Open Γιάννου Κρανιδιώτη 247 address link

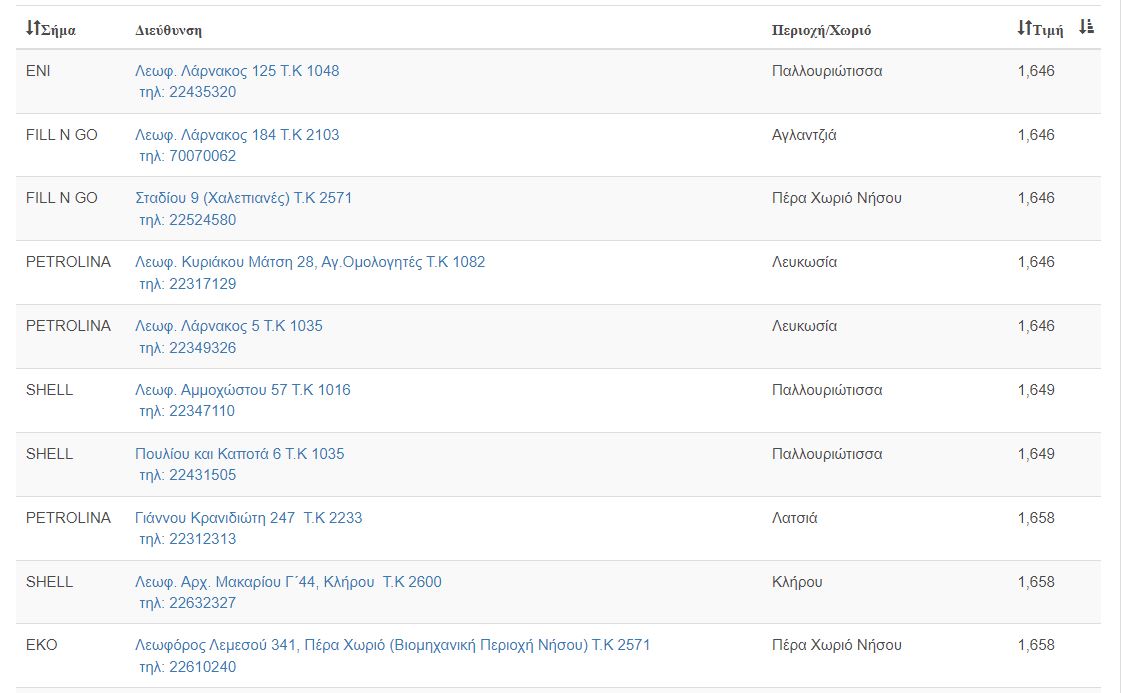pyautogui.click(x=248, y=518)
